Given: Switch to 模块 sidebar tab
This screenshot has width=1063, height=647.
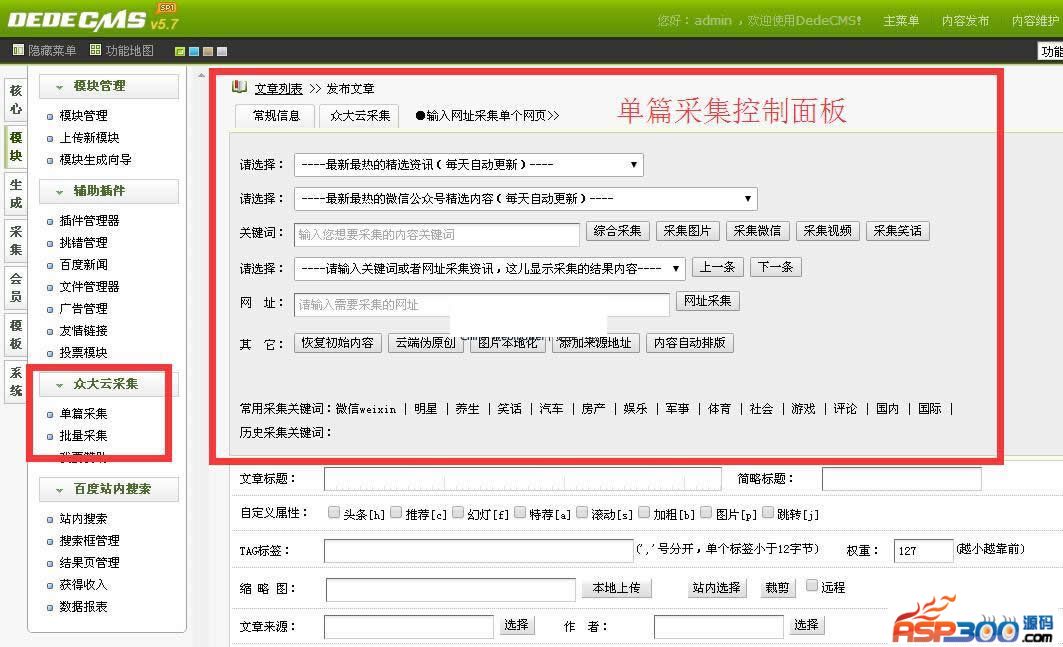Looking at the screenshot, I should pyautogui.click(x=16, y=146).
